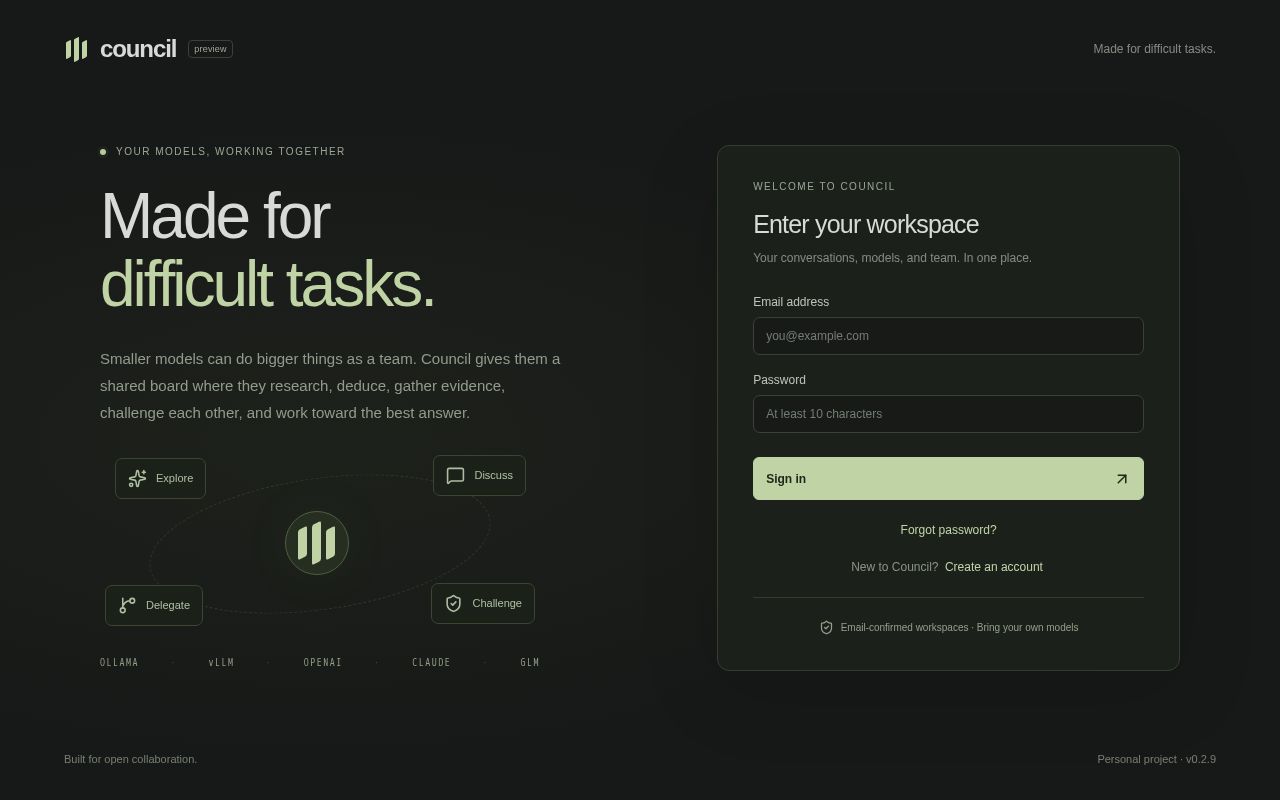Image resolution: width=1280 pixels, height=800 pixels.
Task: Click the arrow icon on Sign in button
Action: pos(1122,479)
